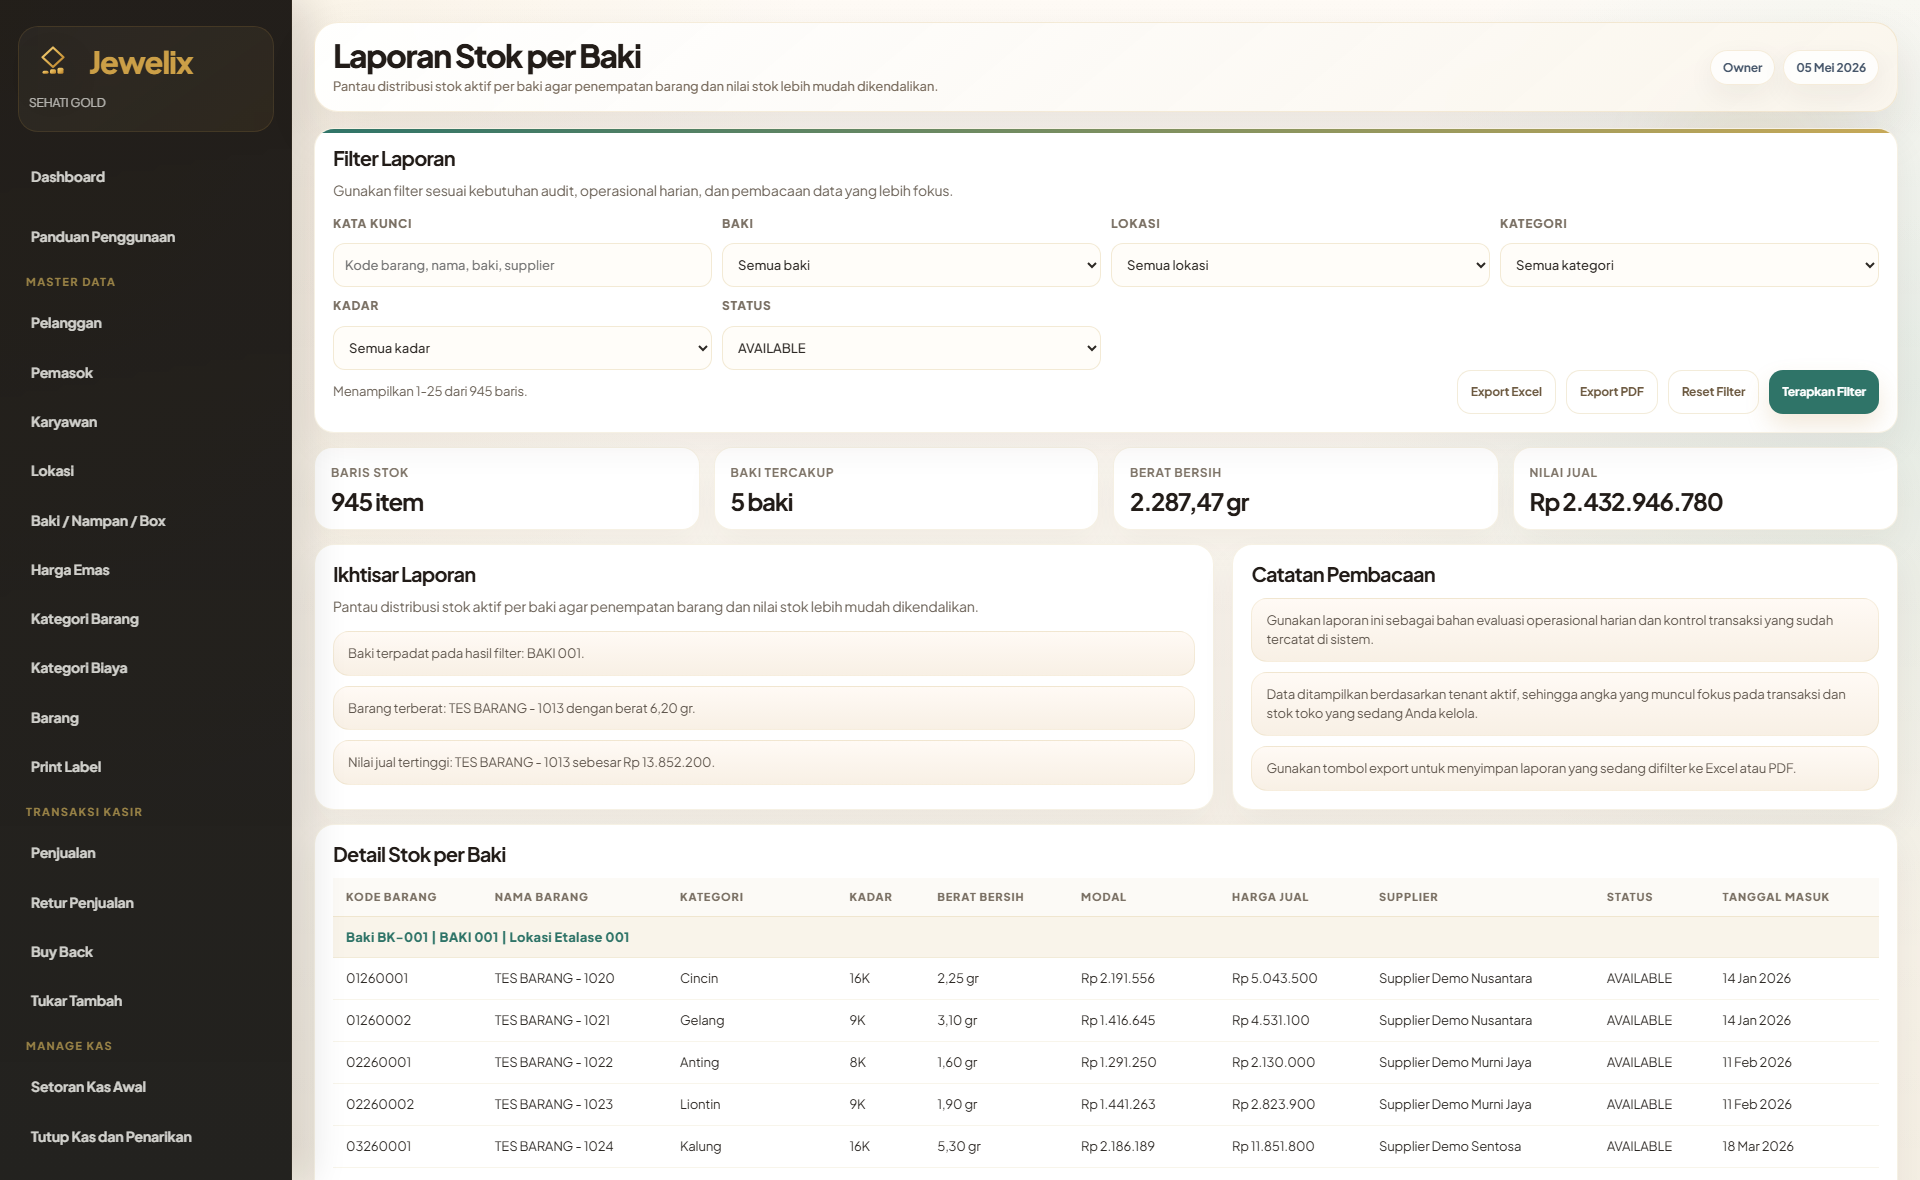This screenshot has height=1180, width=1920.
Task: Click the Jewelix diamond logo icon
Action: [53, 62]
